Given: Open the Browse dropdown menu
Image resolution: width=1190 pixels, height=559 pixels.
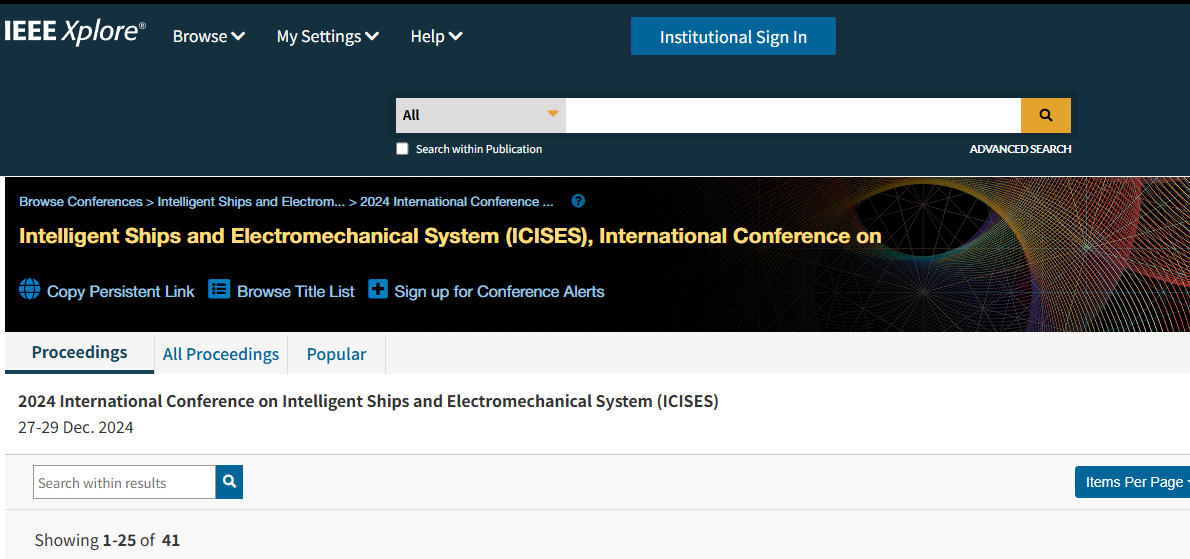Looking at the screenshot, I should tap(209, 36).
